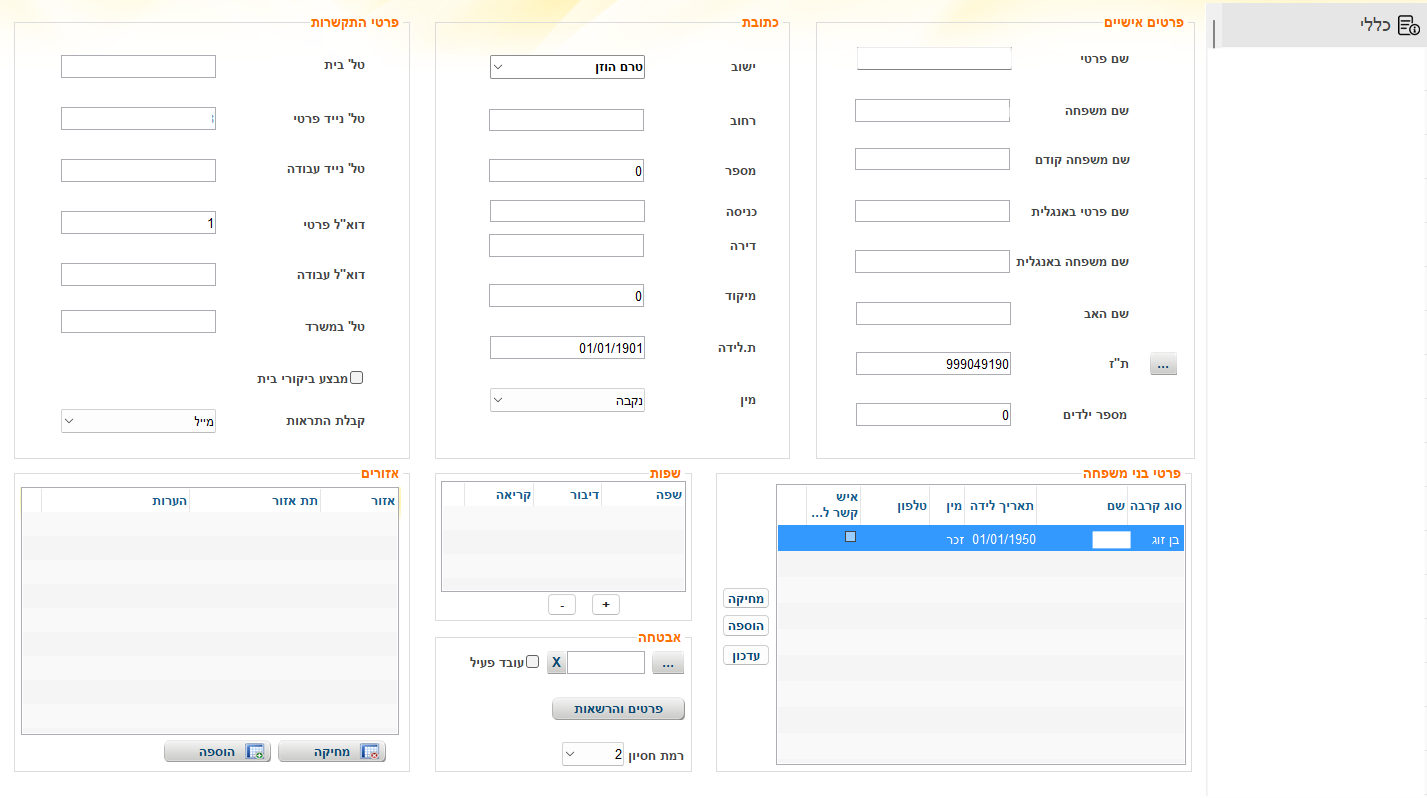Click the plus button under שפות table
Image resolution: width=1427 pixels, height=798 pixels.
[606, 604]
